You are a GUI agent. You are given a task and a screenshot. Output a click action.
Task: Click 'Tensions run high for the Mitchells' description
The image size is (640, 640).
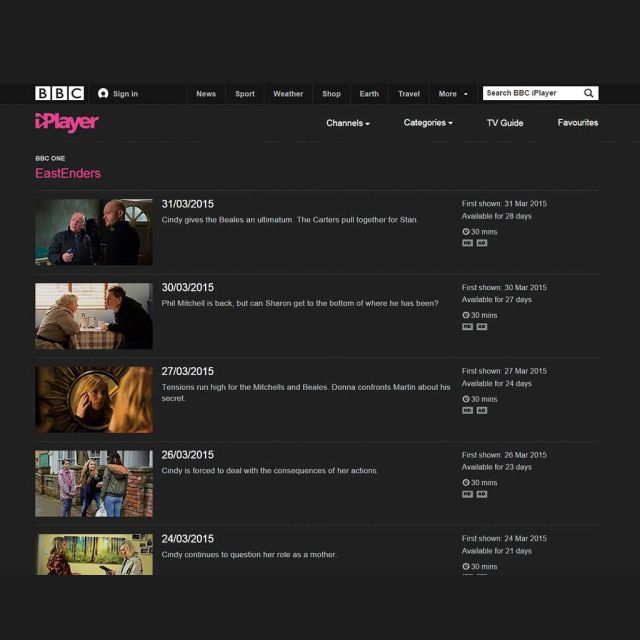(306, 392)
